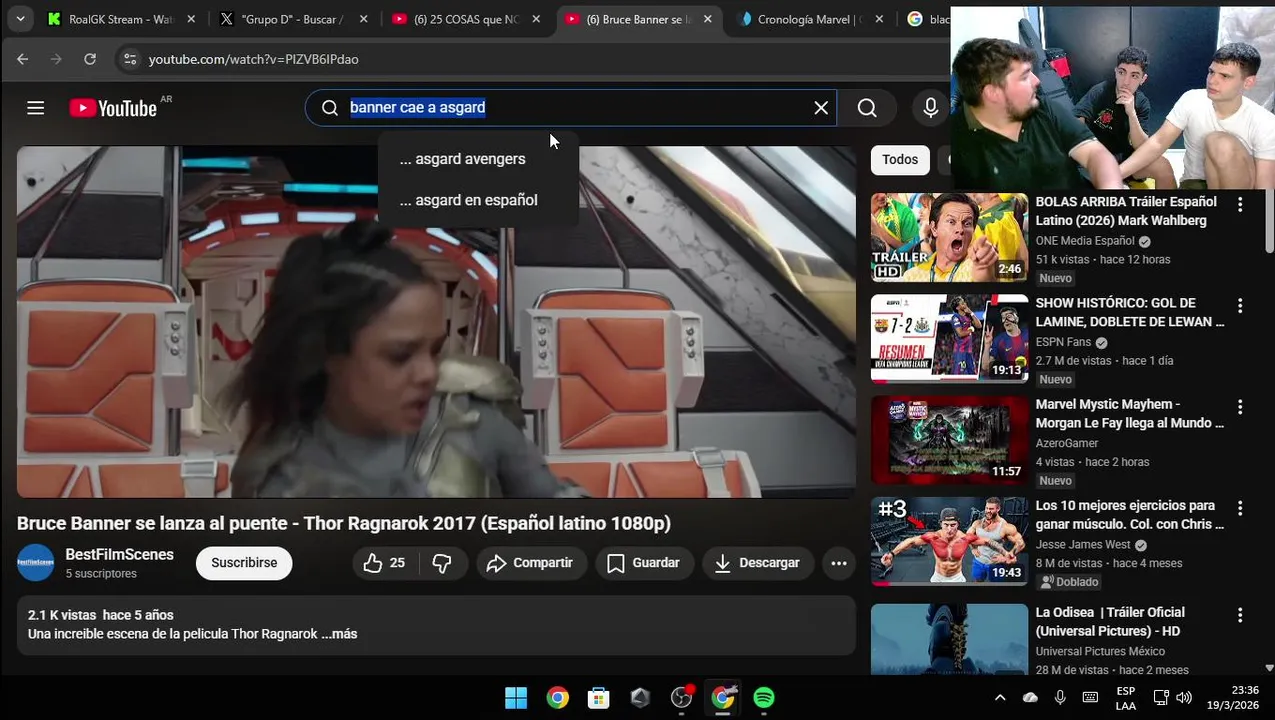Dislike the video with thumbs down
1275x720 pixels.
(x=443, y=563)
